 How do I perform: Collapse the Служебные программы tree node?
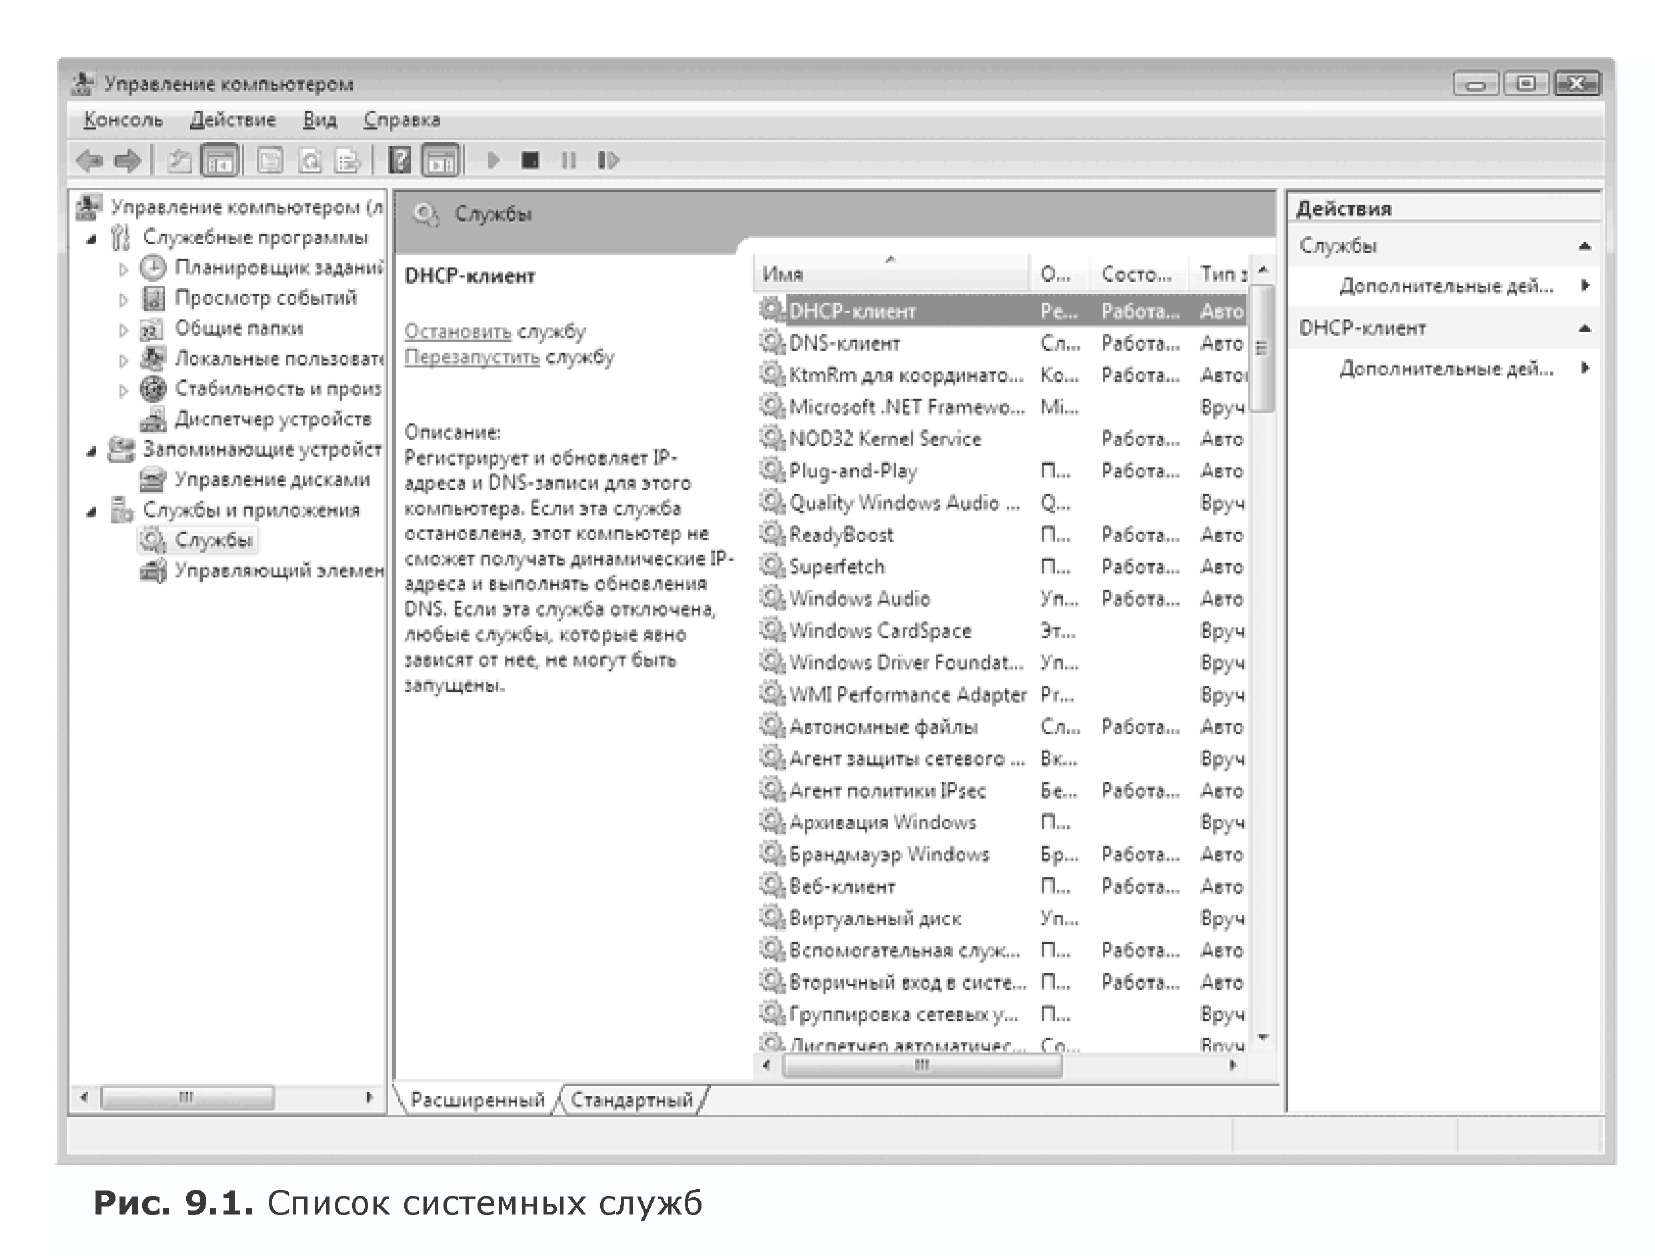[x=92, y=239]
